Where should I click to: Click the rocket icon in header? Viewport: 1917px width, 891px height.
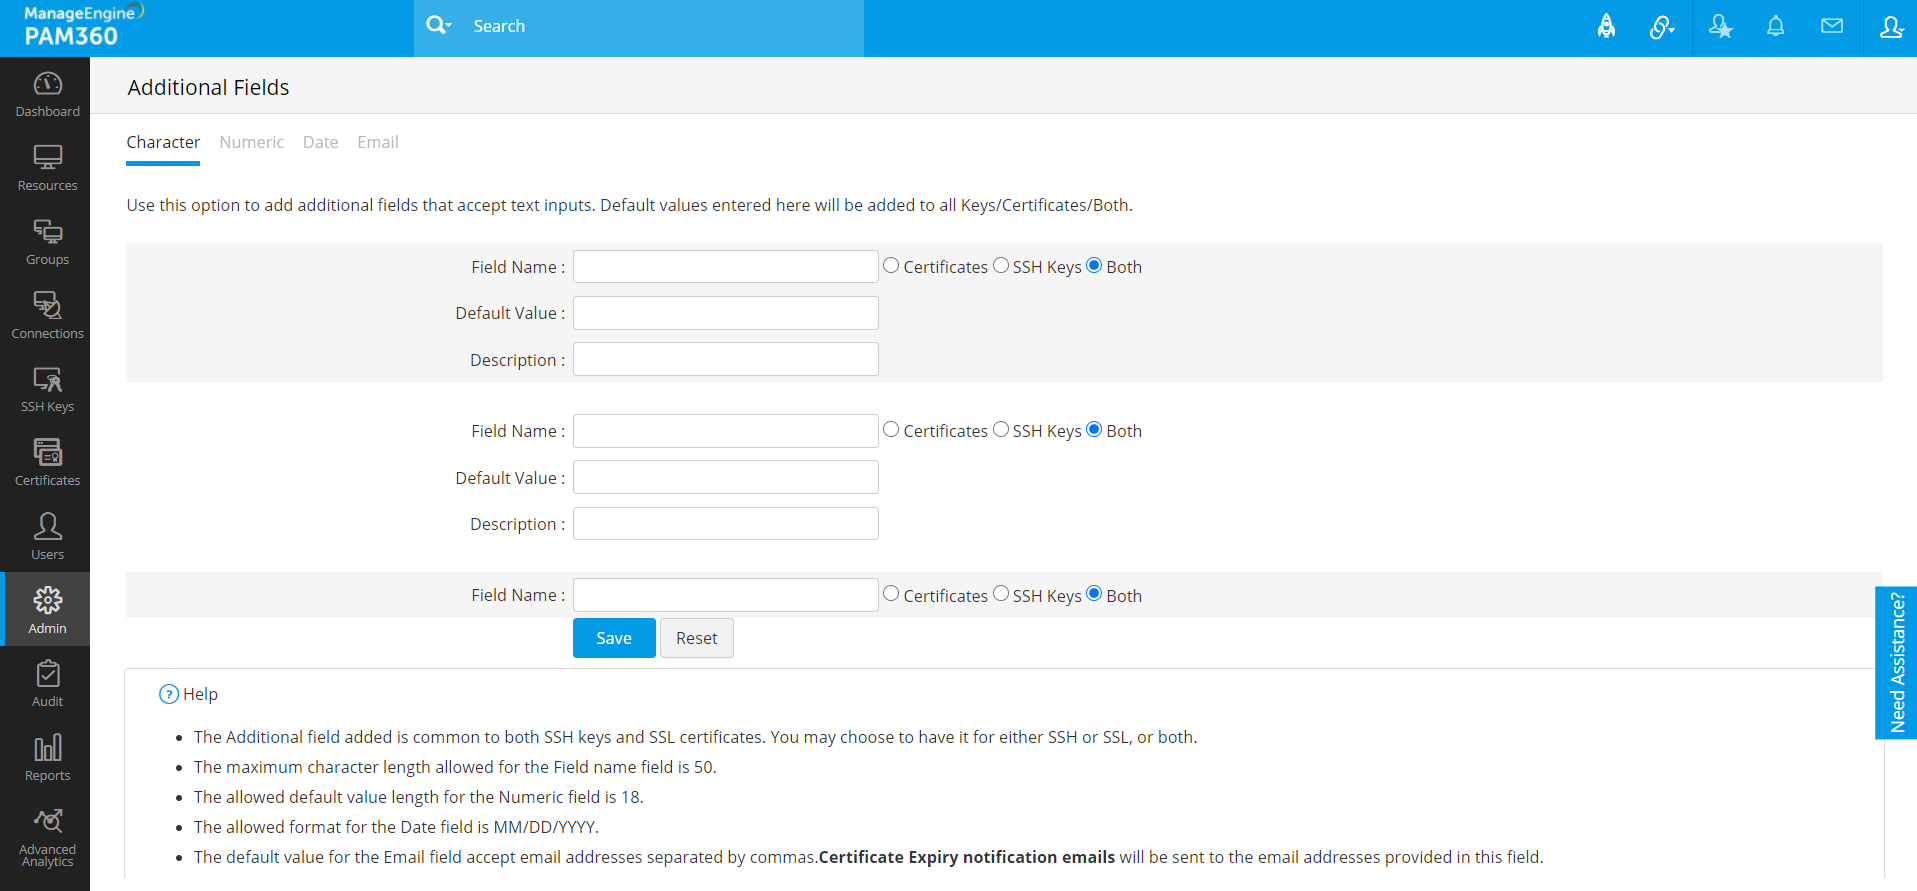point(1606,27)
